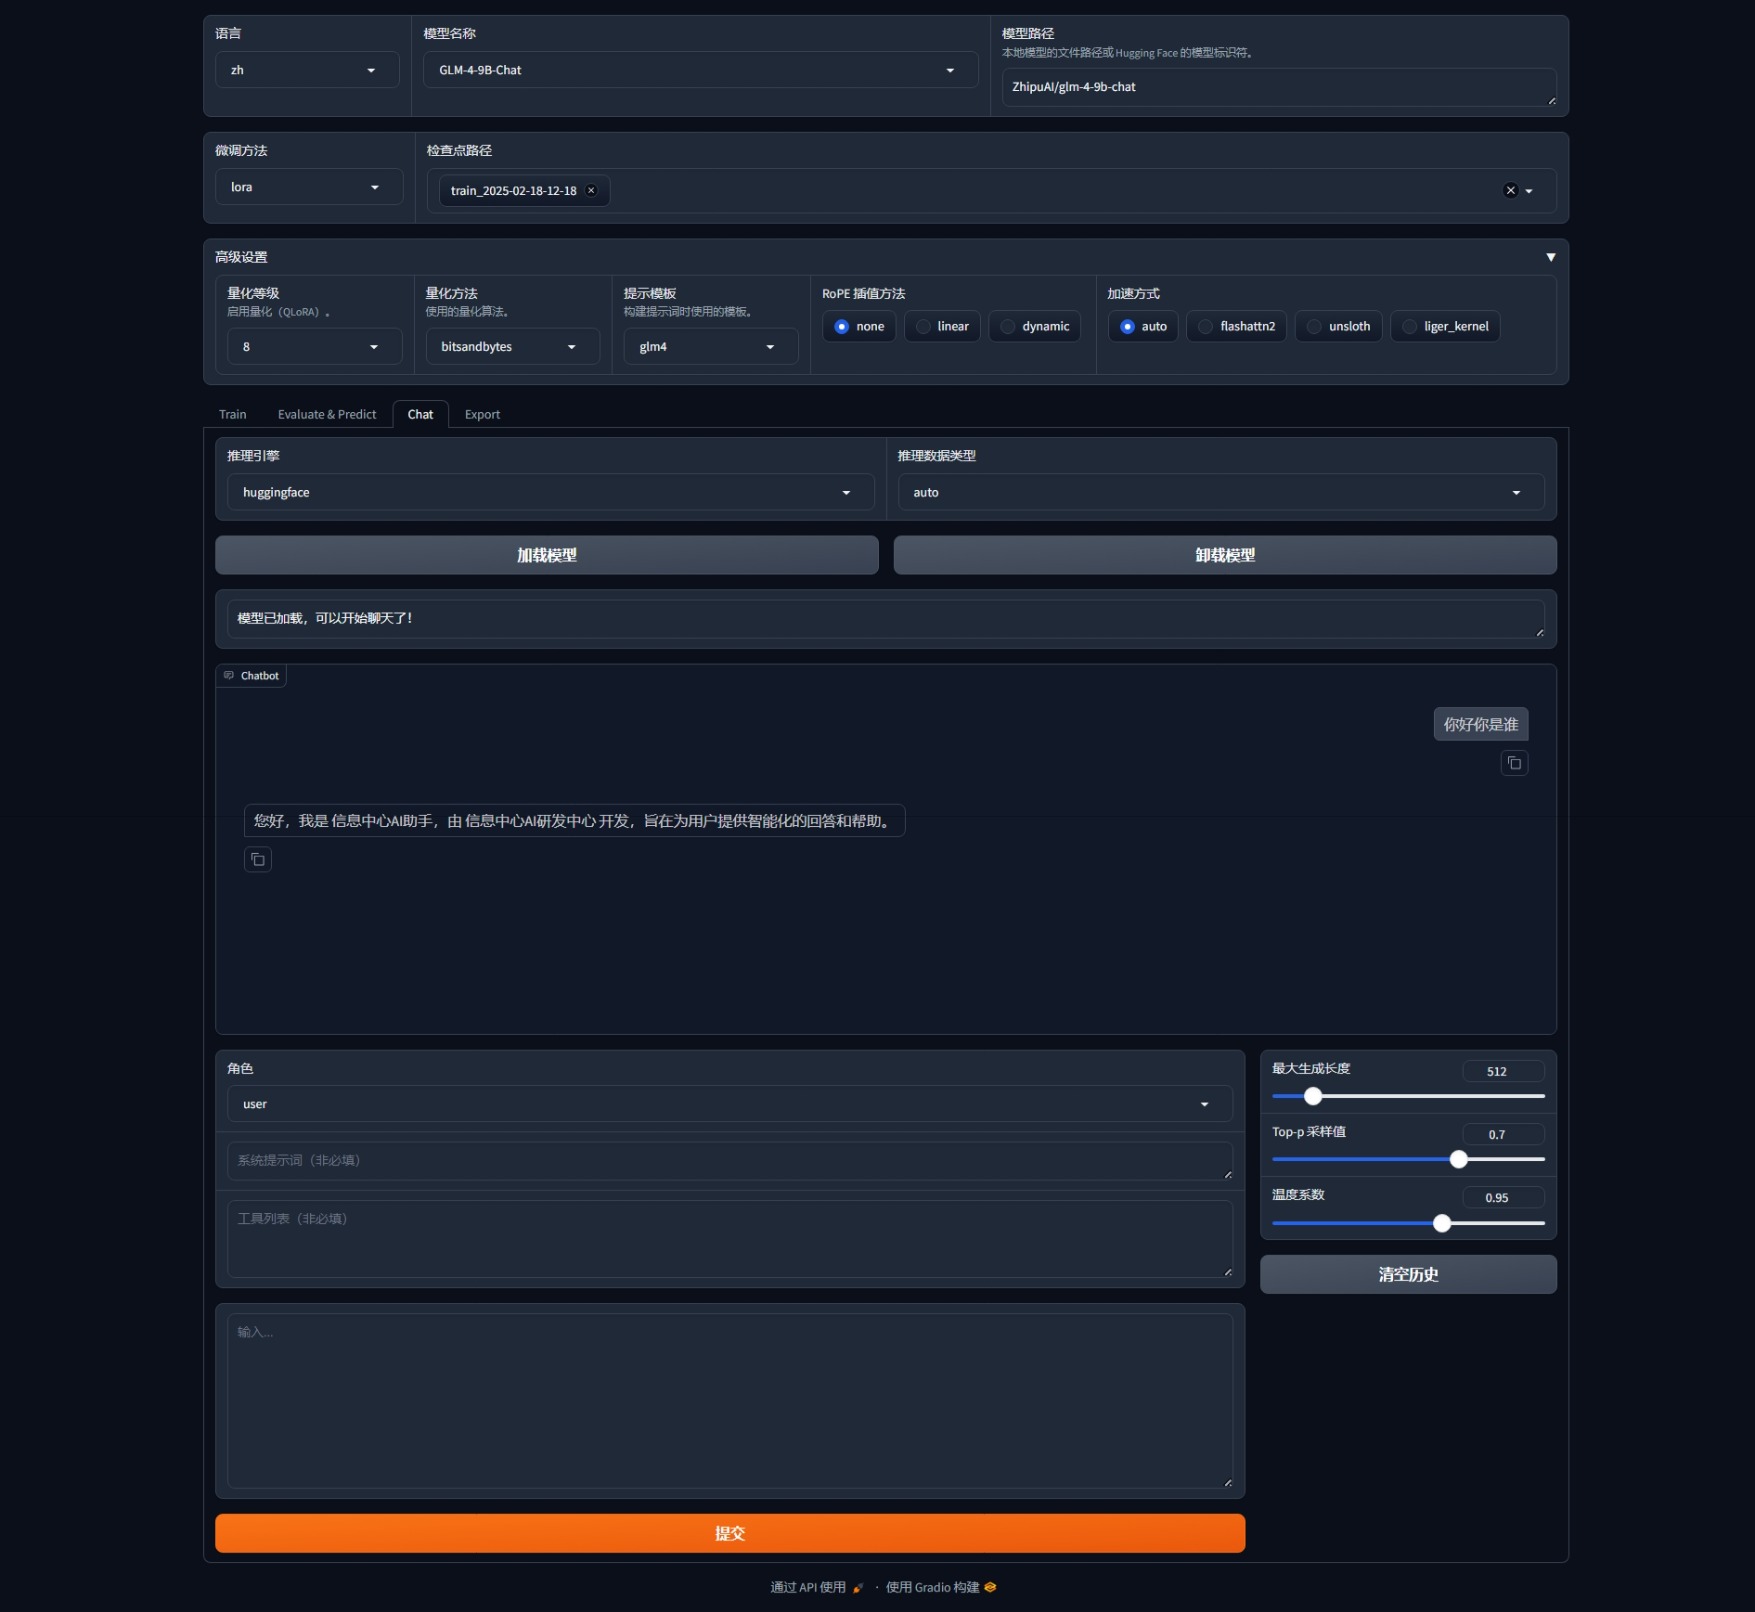This screenshot has width=1755, height=1612.
Task: Click the Top-p 采样值 slider handle
Action: point(1458,1160)
